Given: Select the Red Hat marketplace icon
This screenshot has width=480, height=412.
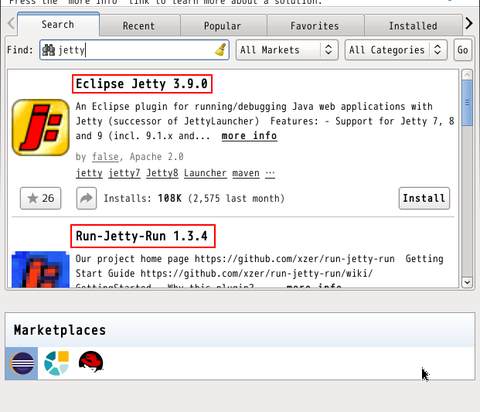Looking at the screenshot, I should [91, 362].
